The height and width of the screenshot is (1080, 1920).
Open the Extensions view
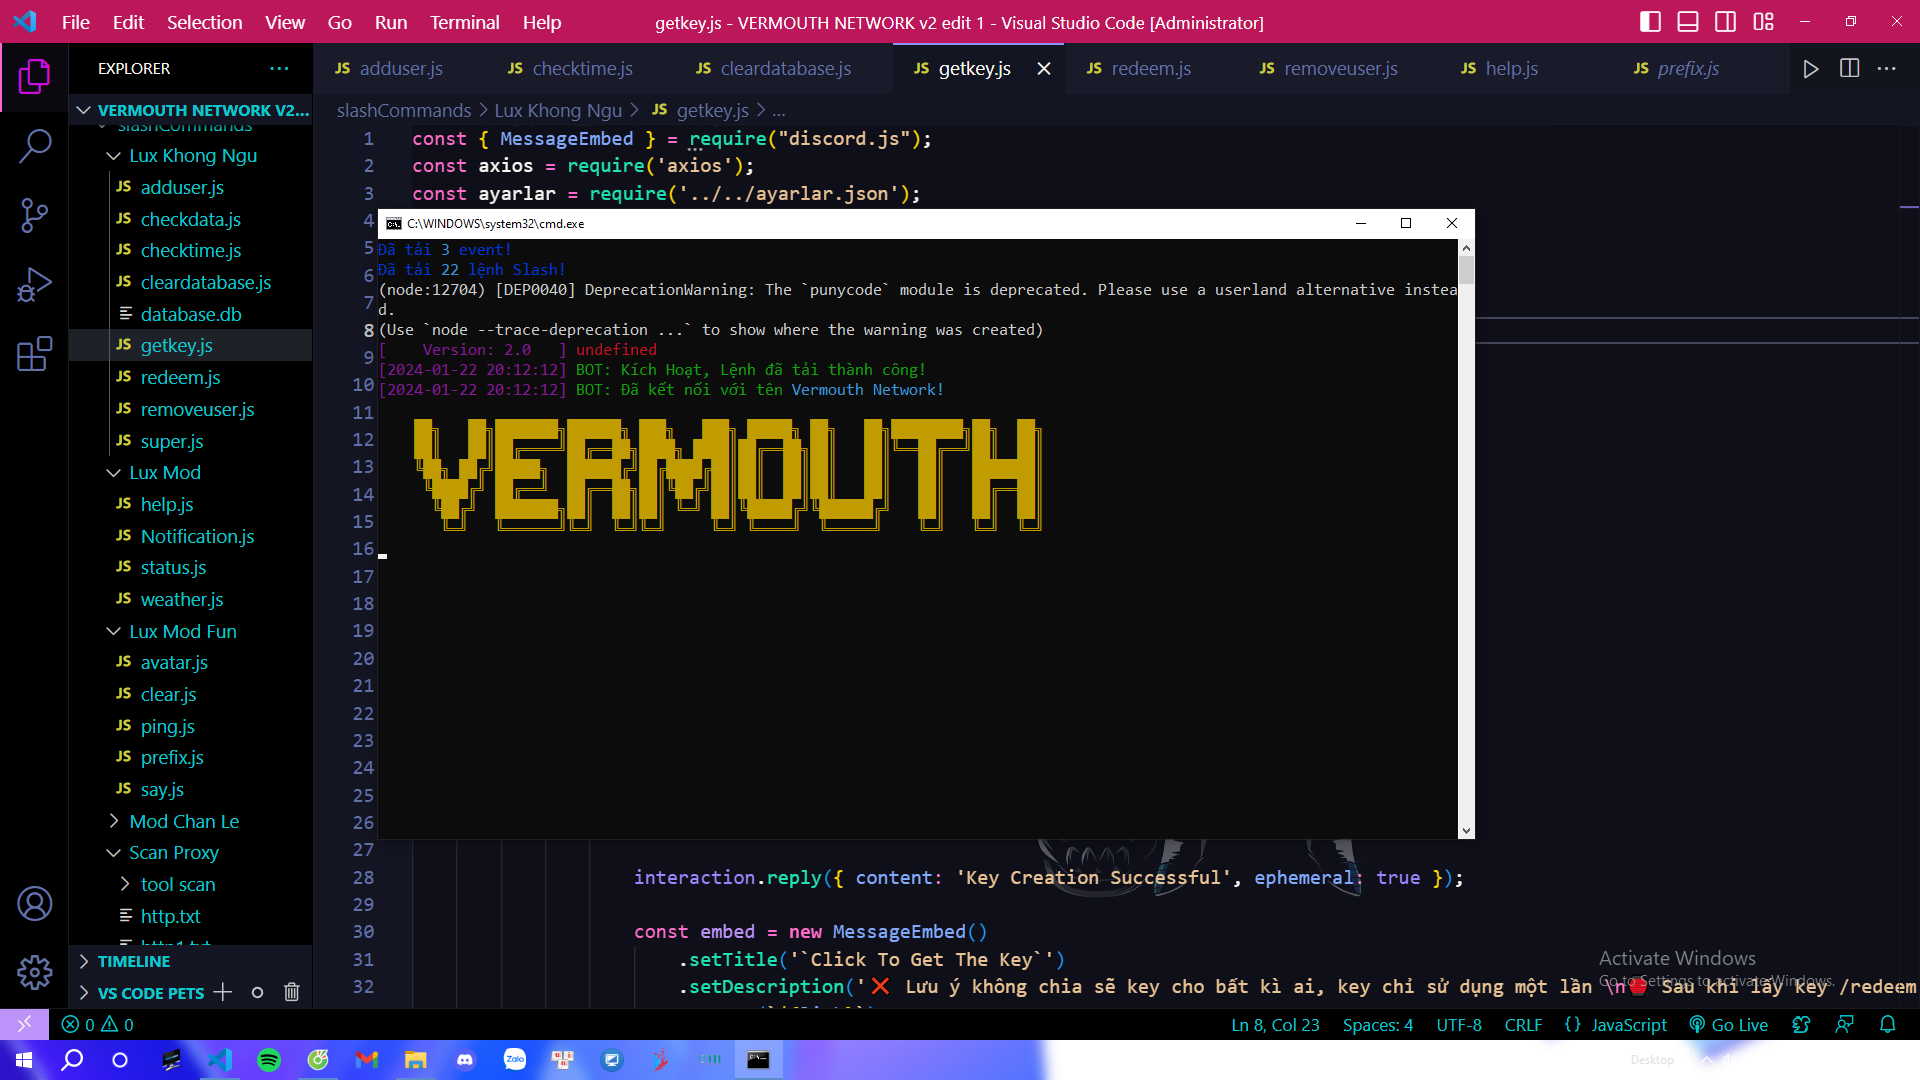(36, 354)
